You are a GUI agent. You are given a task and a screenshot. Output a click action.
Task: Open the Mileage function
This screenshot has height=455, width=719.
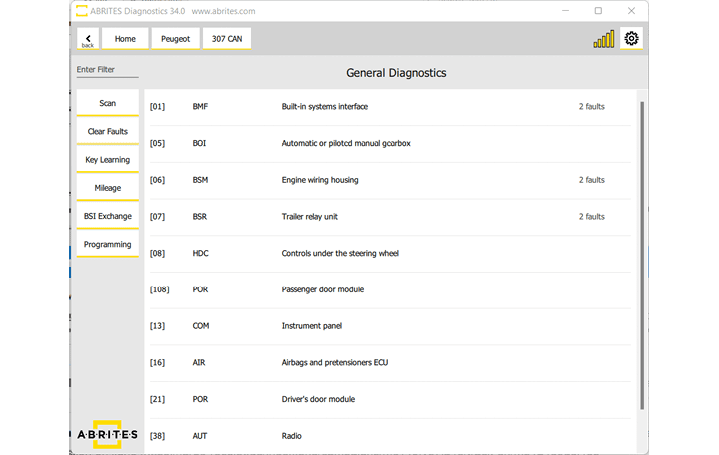click(107, 188)
